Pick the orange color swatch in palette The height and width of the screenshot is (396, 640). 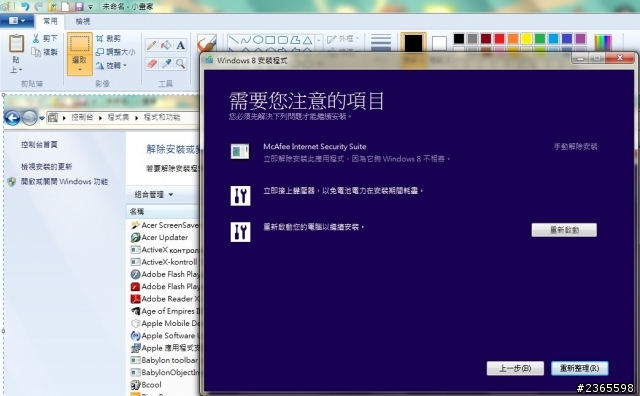tap(513, 38)
